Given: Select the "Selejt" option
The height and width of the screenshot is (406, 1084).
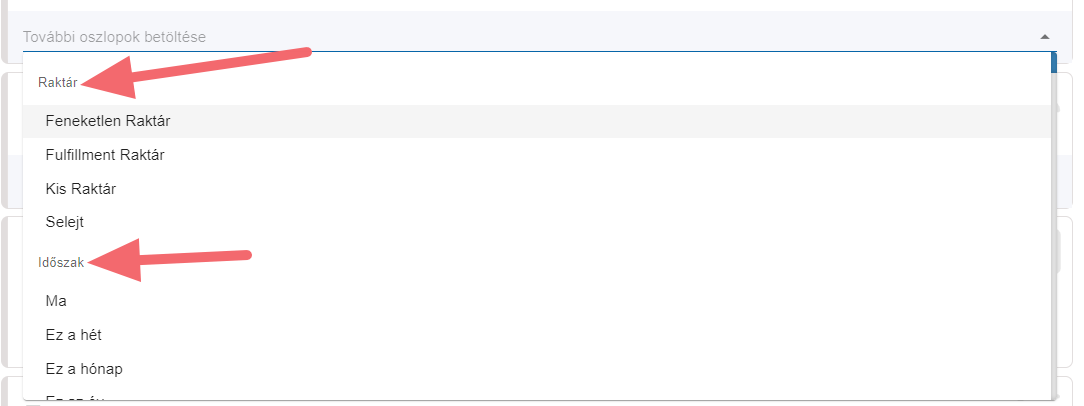Looking at the screenshot, I should [66, 221].
